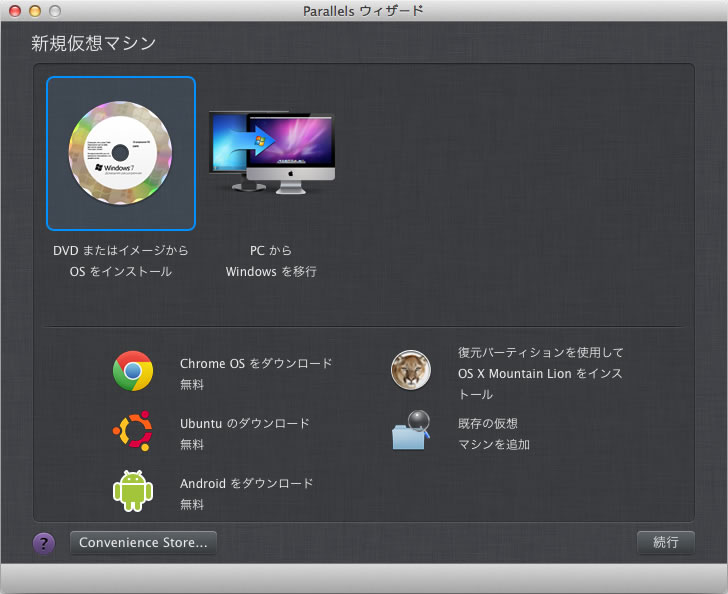
Task: Minimize the wizard with yellow button
Action: point(35,11)
